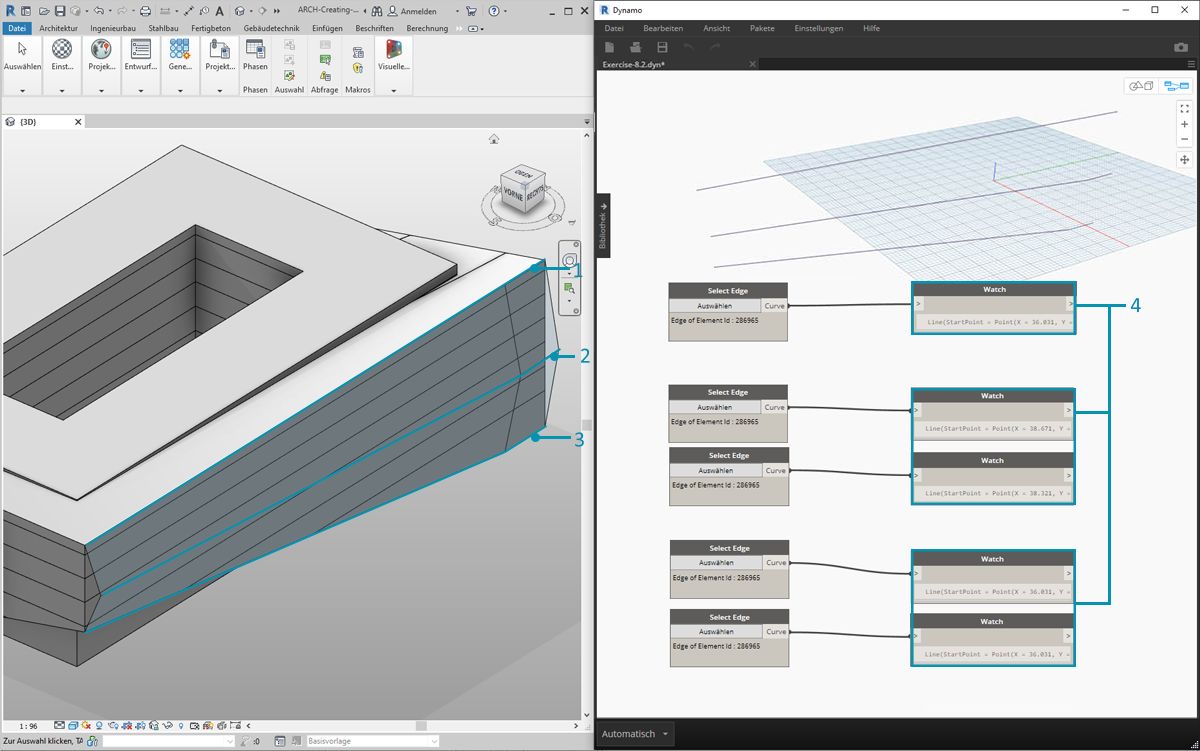Activate Dynamo pan tool icon
Image resolution: width=1200 pixels, height=751 pixels.
pyautogui.click(x=1184, y=159)
